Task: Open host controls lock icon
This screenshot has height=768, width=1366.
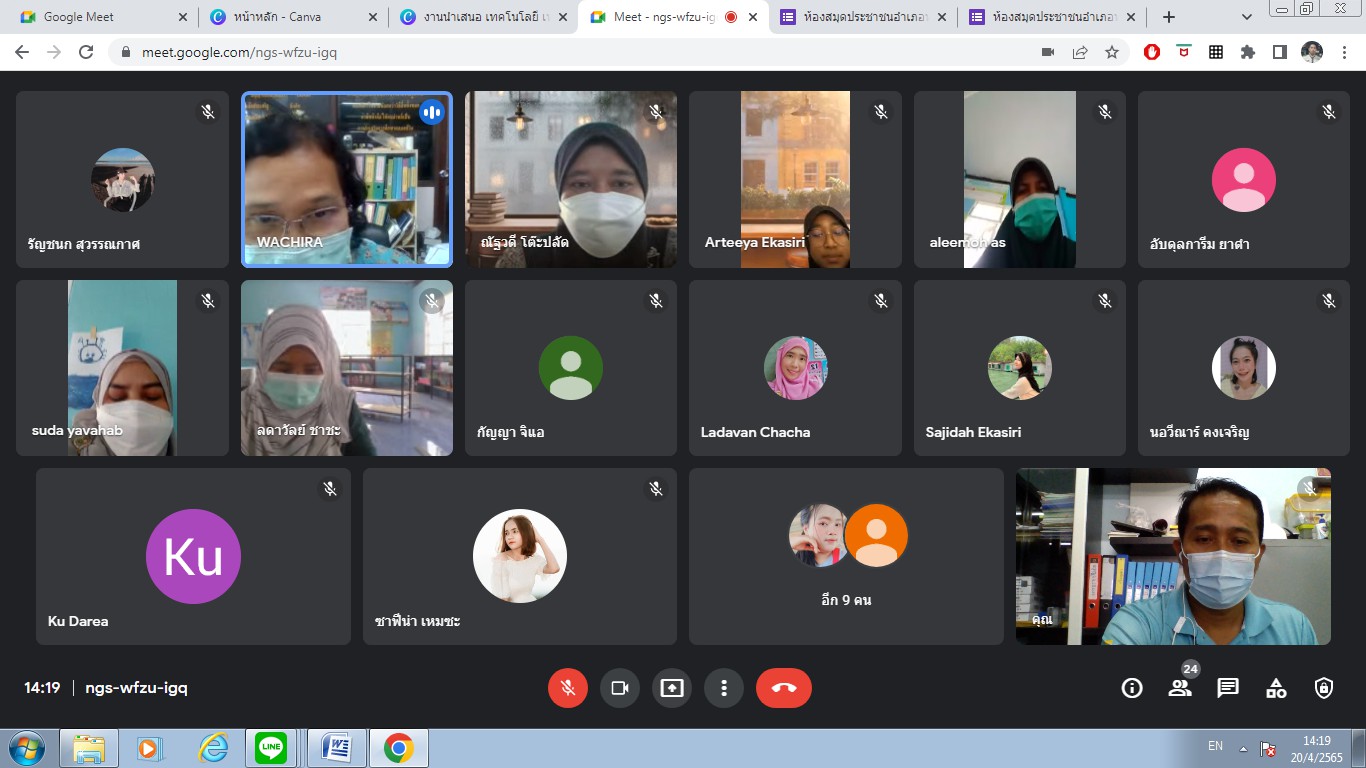Action: tap(1324, 688)
